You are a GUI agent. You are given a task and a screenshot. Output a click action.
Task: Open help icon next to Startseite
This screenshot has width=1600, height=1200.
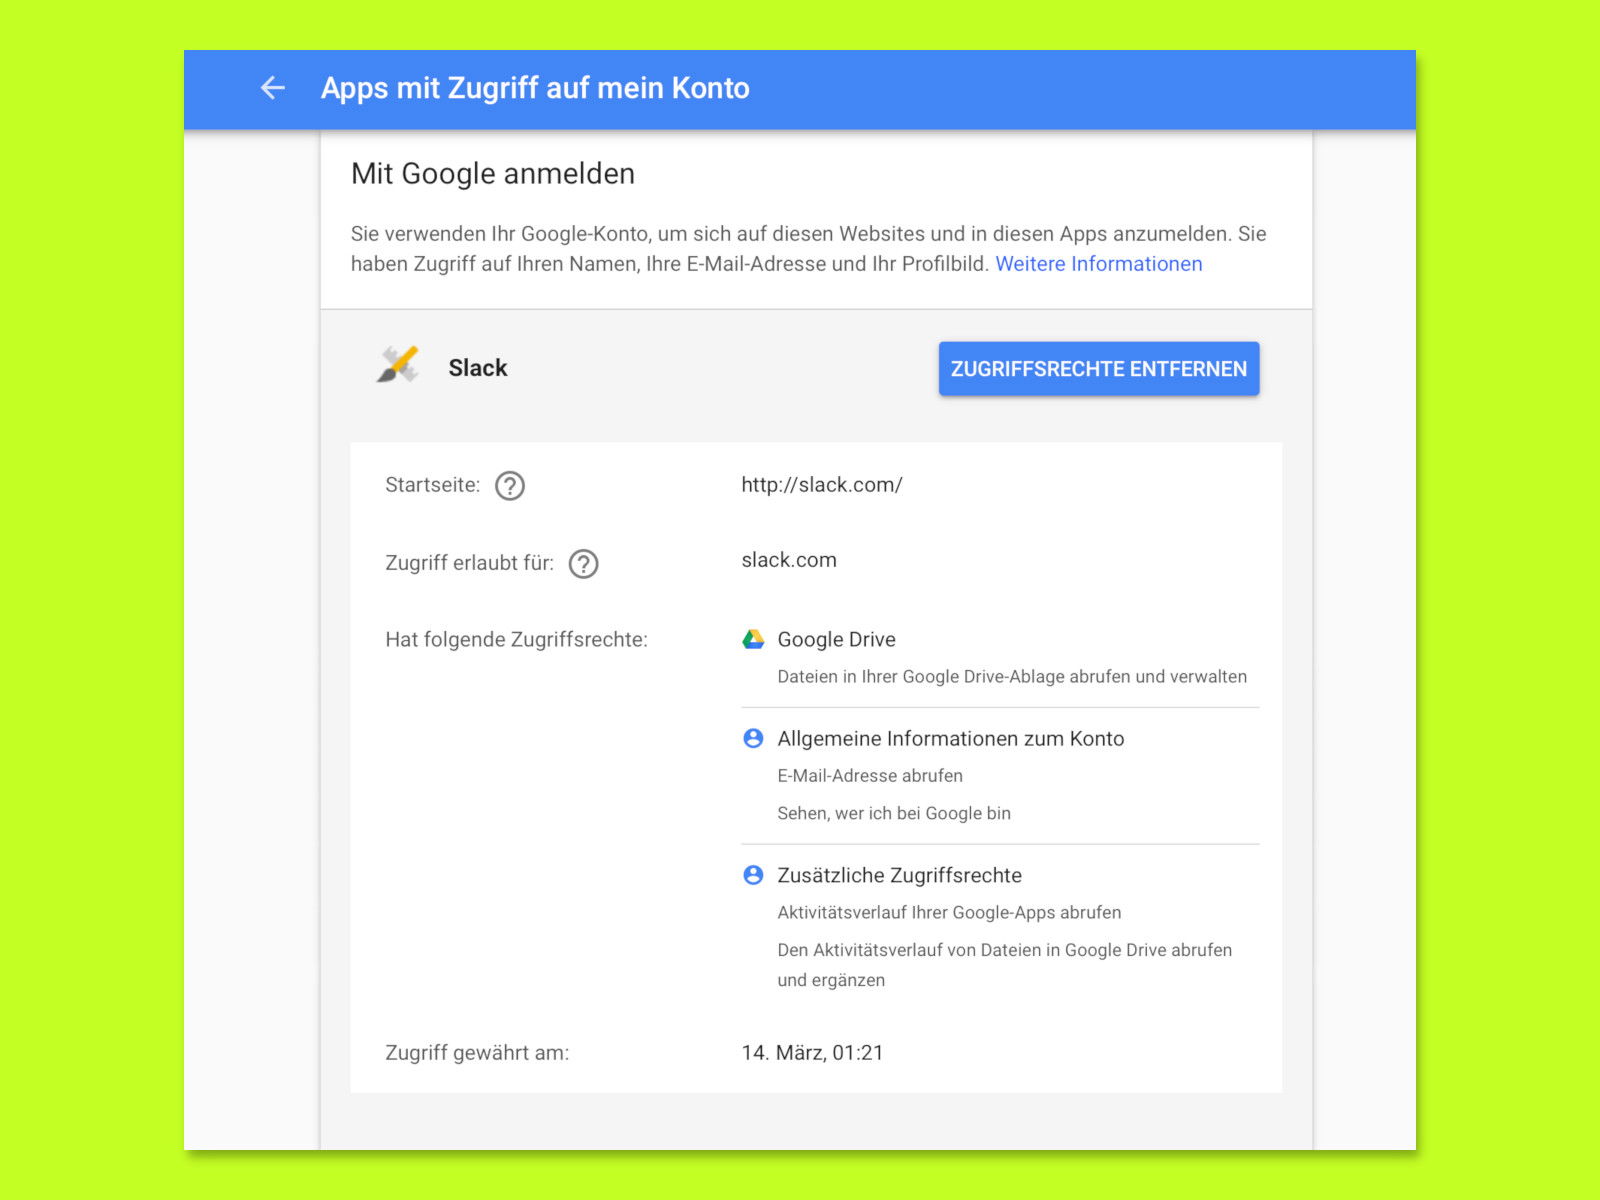(x=510, y=486)
